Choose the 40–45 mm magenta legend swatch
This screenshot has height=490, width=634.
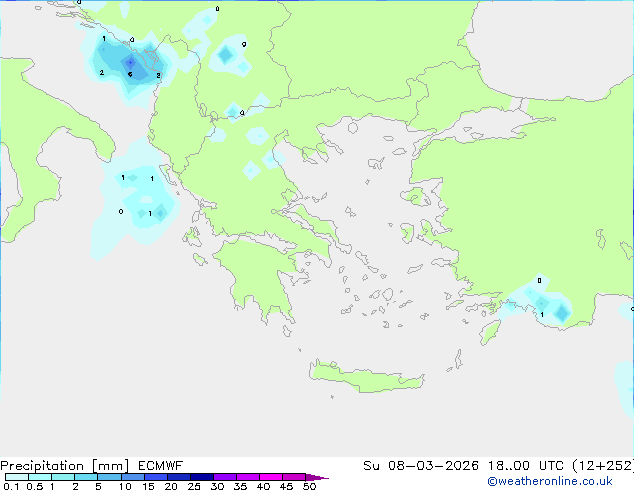click(x=271, y=477)
